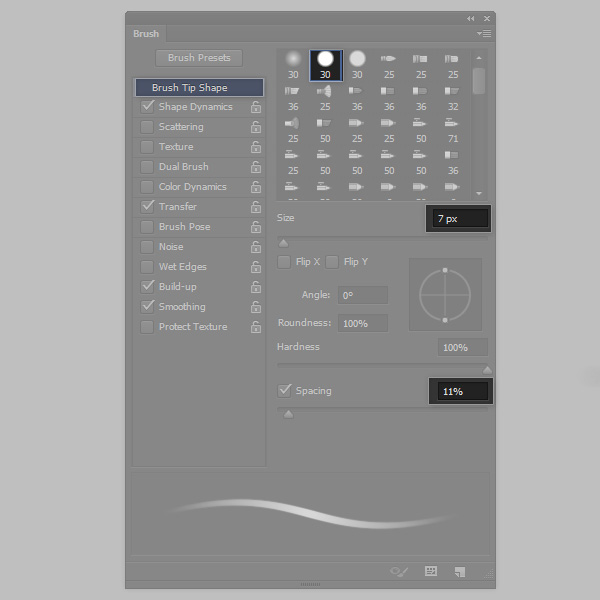This screenshot has height=600, width=600.
Task: Toggle the Live Tip Brush Preview icon
Action: [x=399, y=572]
